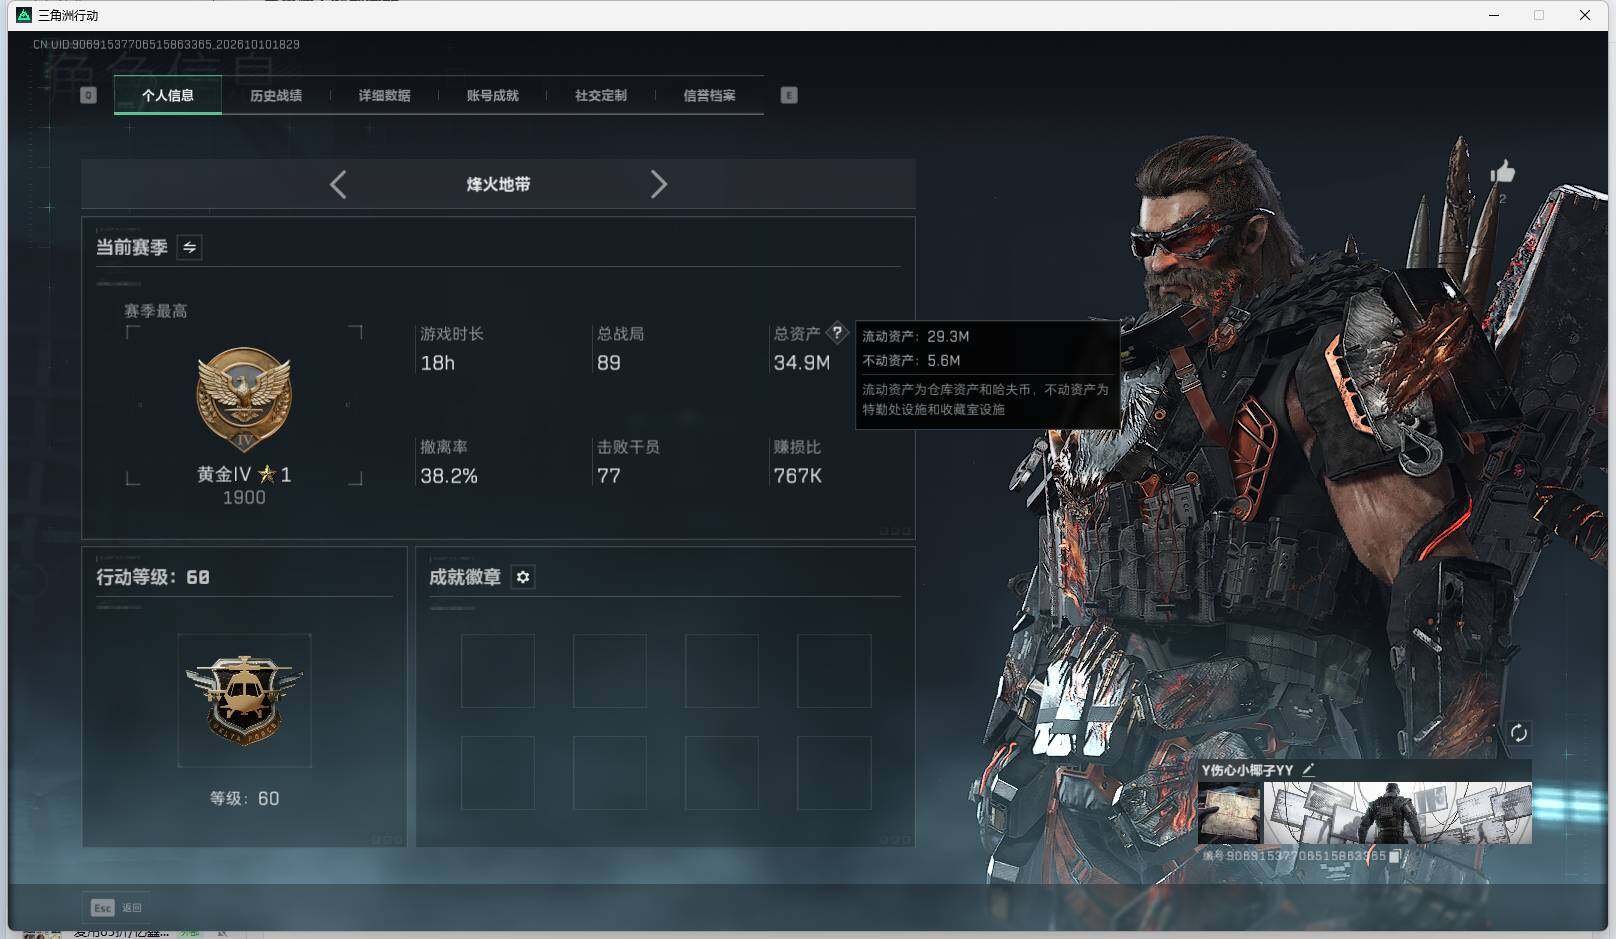The height and width of the screenshot is (939, 1616).
Task: Open 成就徽章 settings gear
Action: 523,577
